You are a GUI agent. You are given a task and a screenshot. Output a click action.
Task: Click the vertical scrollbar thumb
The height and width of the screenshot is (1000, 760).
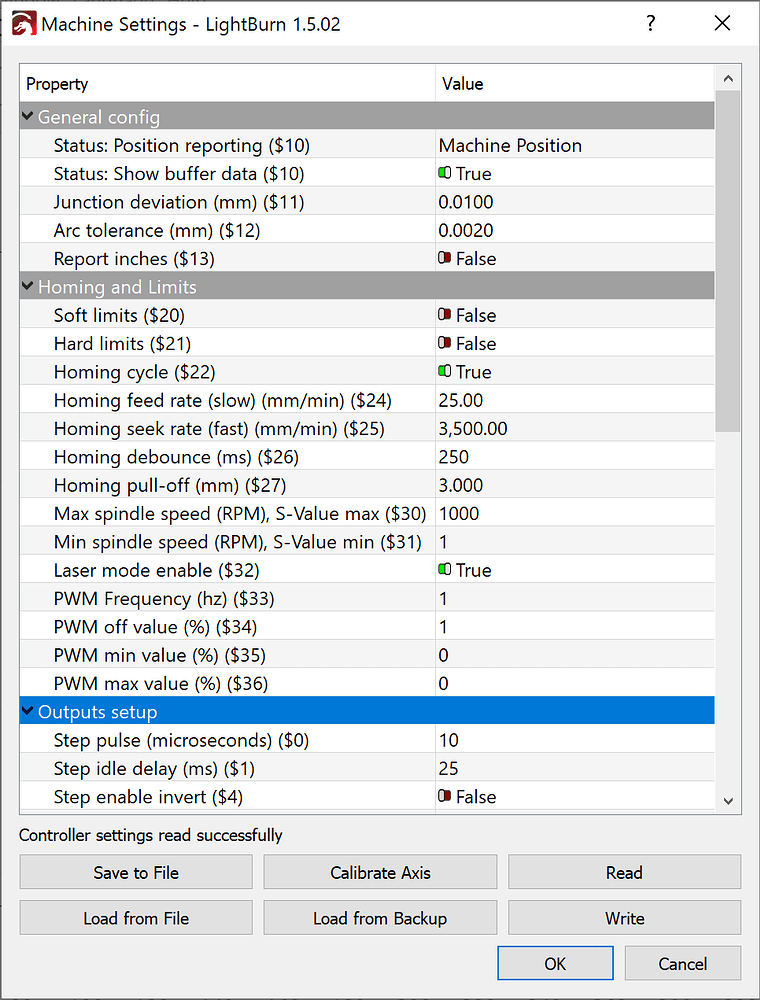728,261
